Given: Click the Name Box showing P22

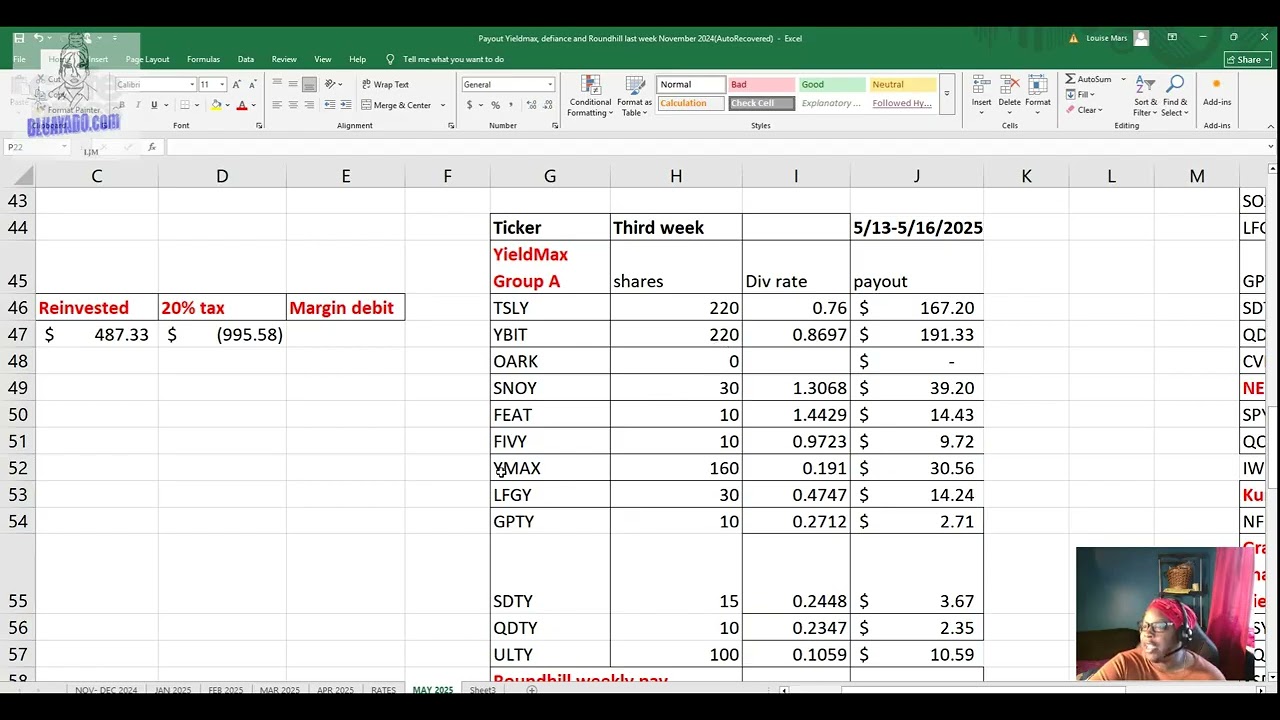Looking at the screenshot, I should pyautogui.click(x=35, y=147).
